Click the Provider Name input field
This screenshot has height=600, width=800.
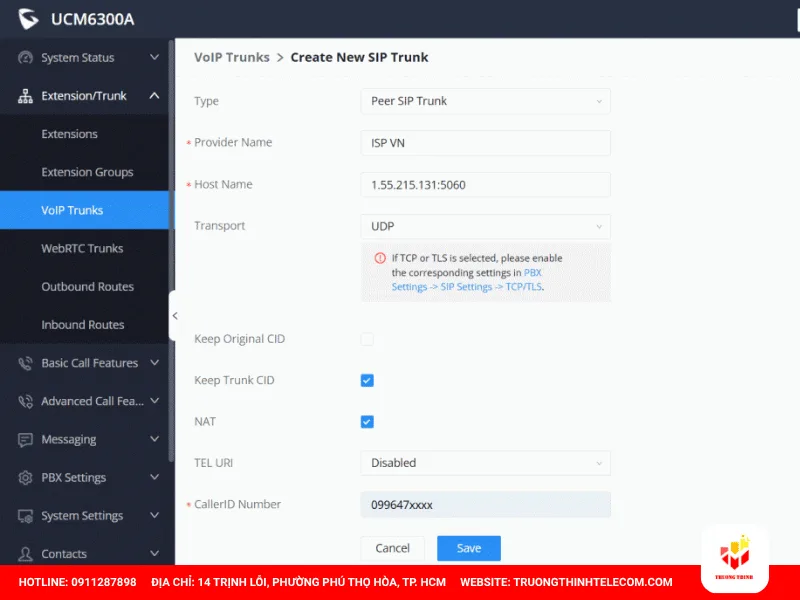tap(485, 143)
